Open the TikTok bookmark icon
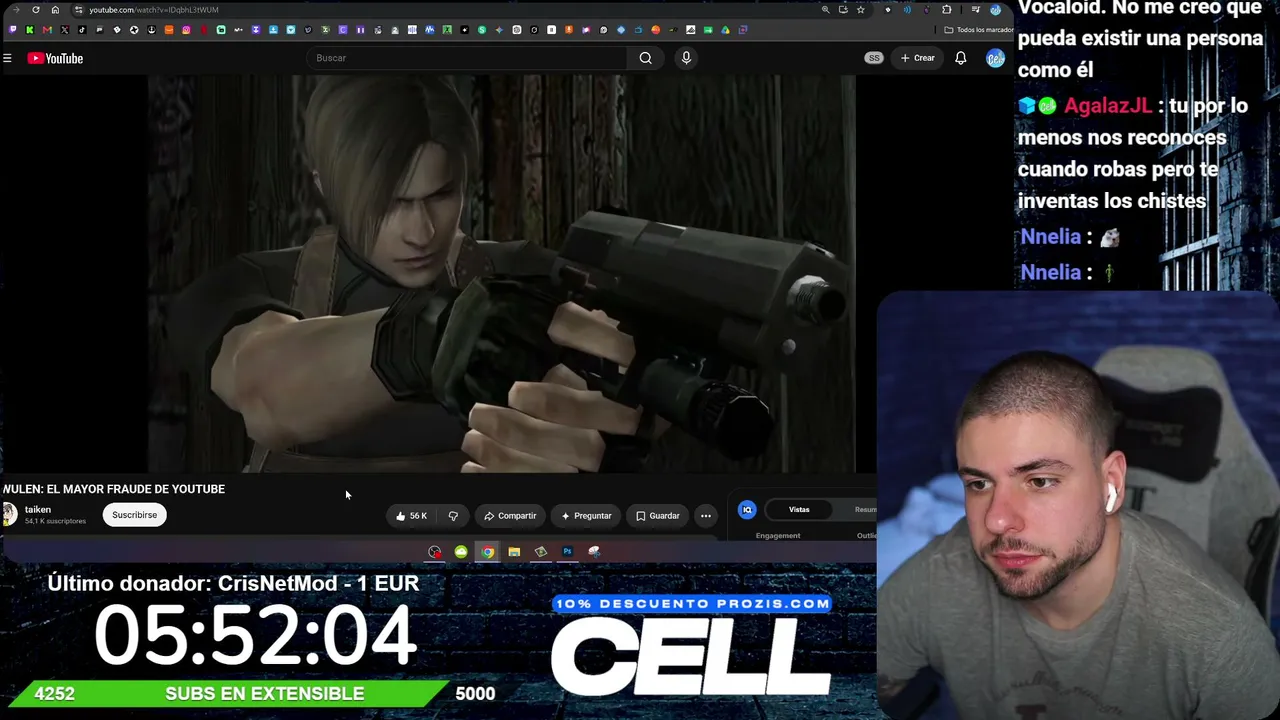Viewport: 1280px width, 720px height. point(82,30)
